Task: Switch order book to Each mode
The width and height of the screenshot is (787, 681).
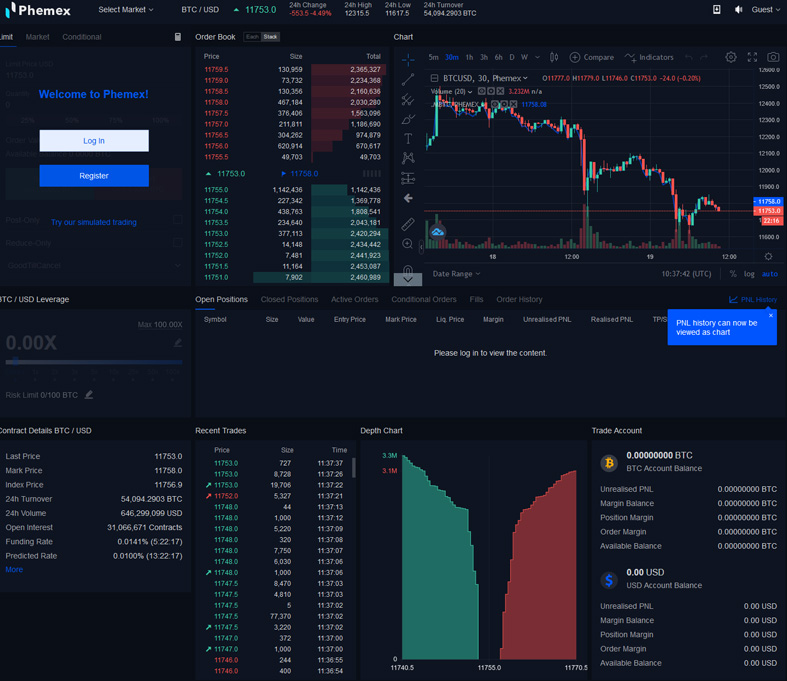Action: (252, 37)
